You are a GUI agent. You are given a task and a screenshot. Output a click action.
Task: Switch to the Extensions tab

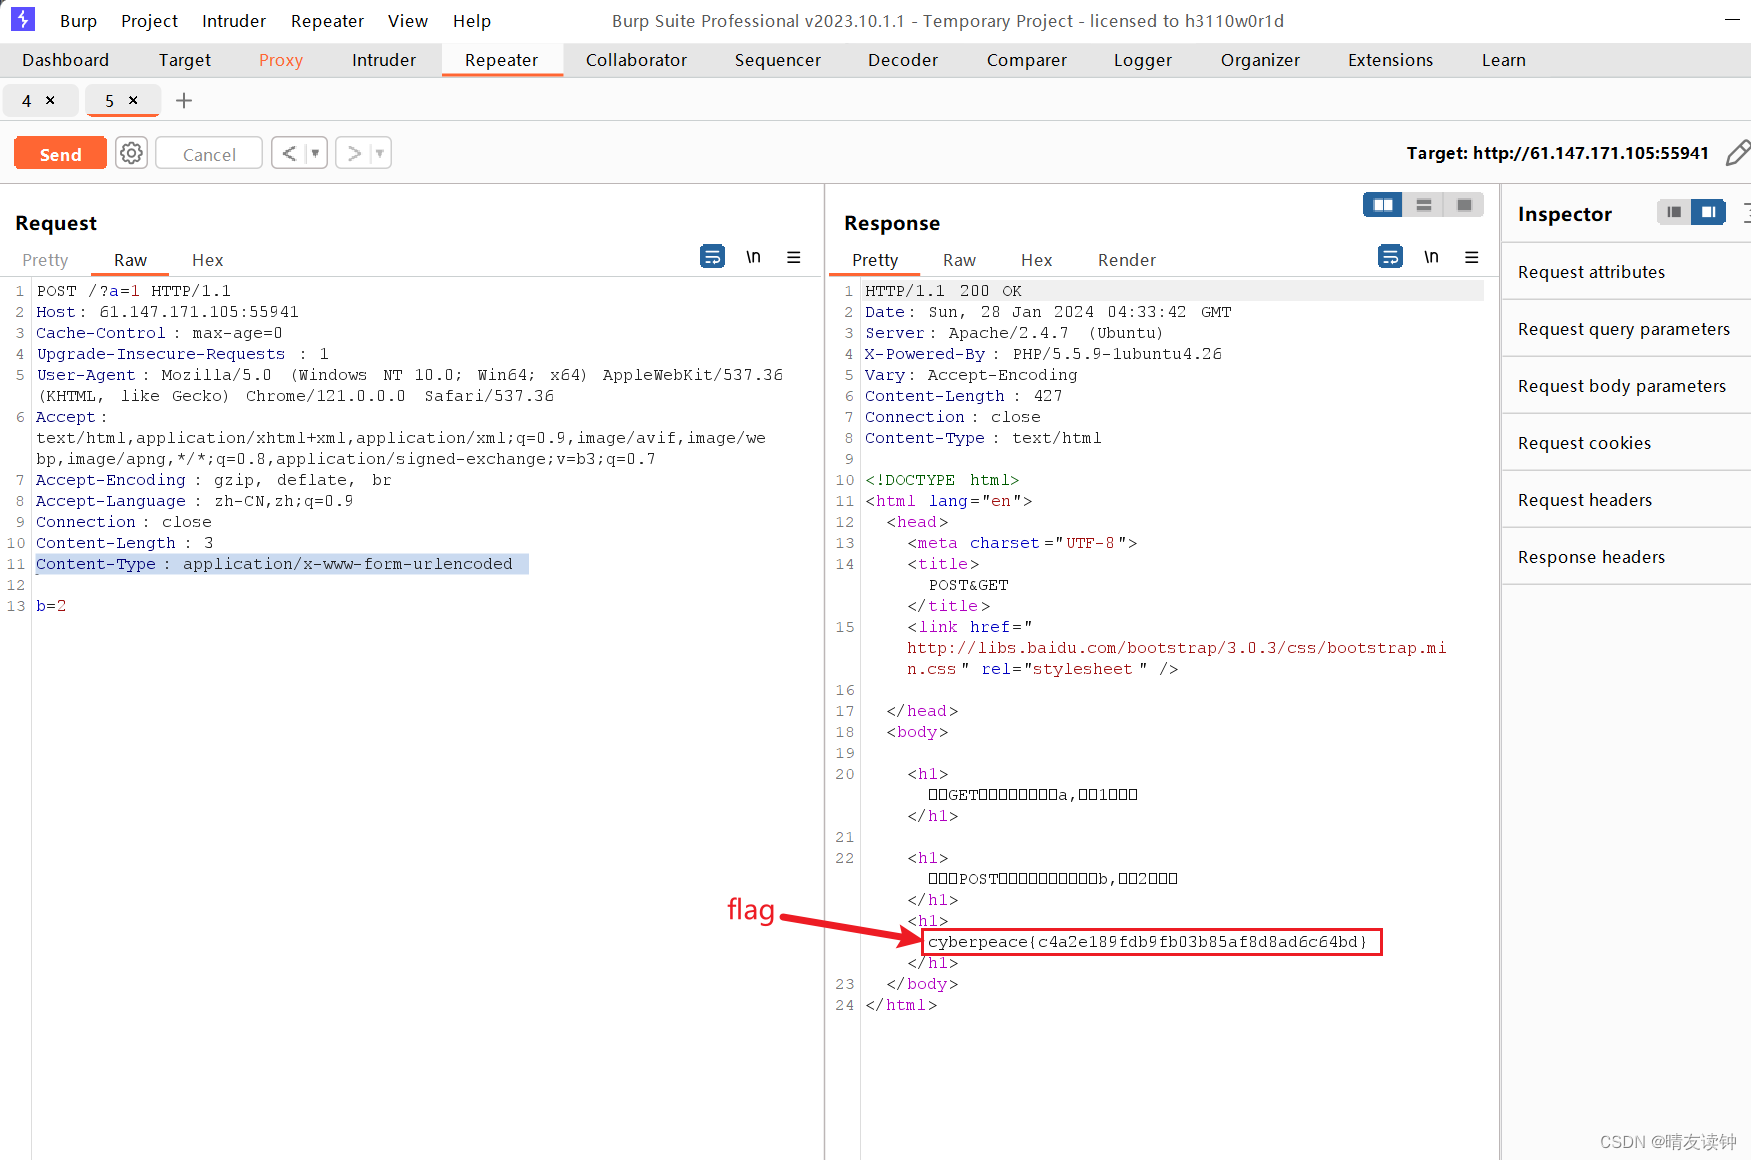[1390, 60]
